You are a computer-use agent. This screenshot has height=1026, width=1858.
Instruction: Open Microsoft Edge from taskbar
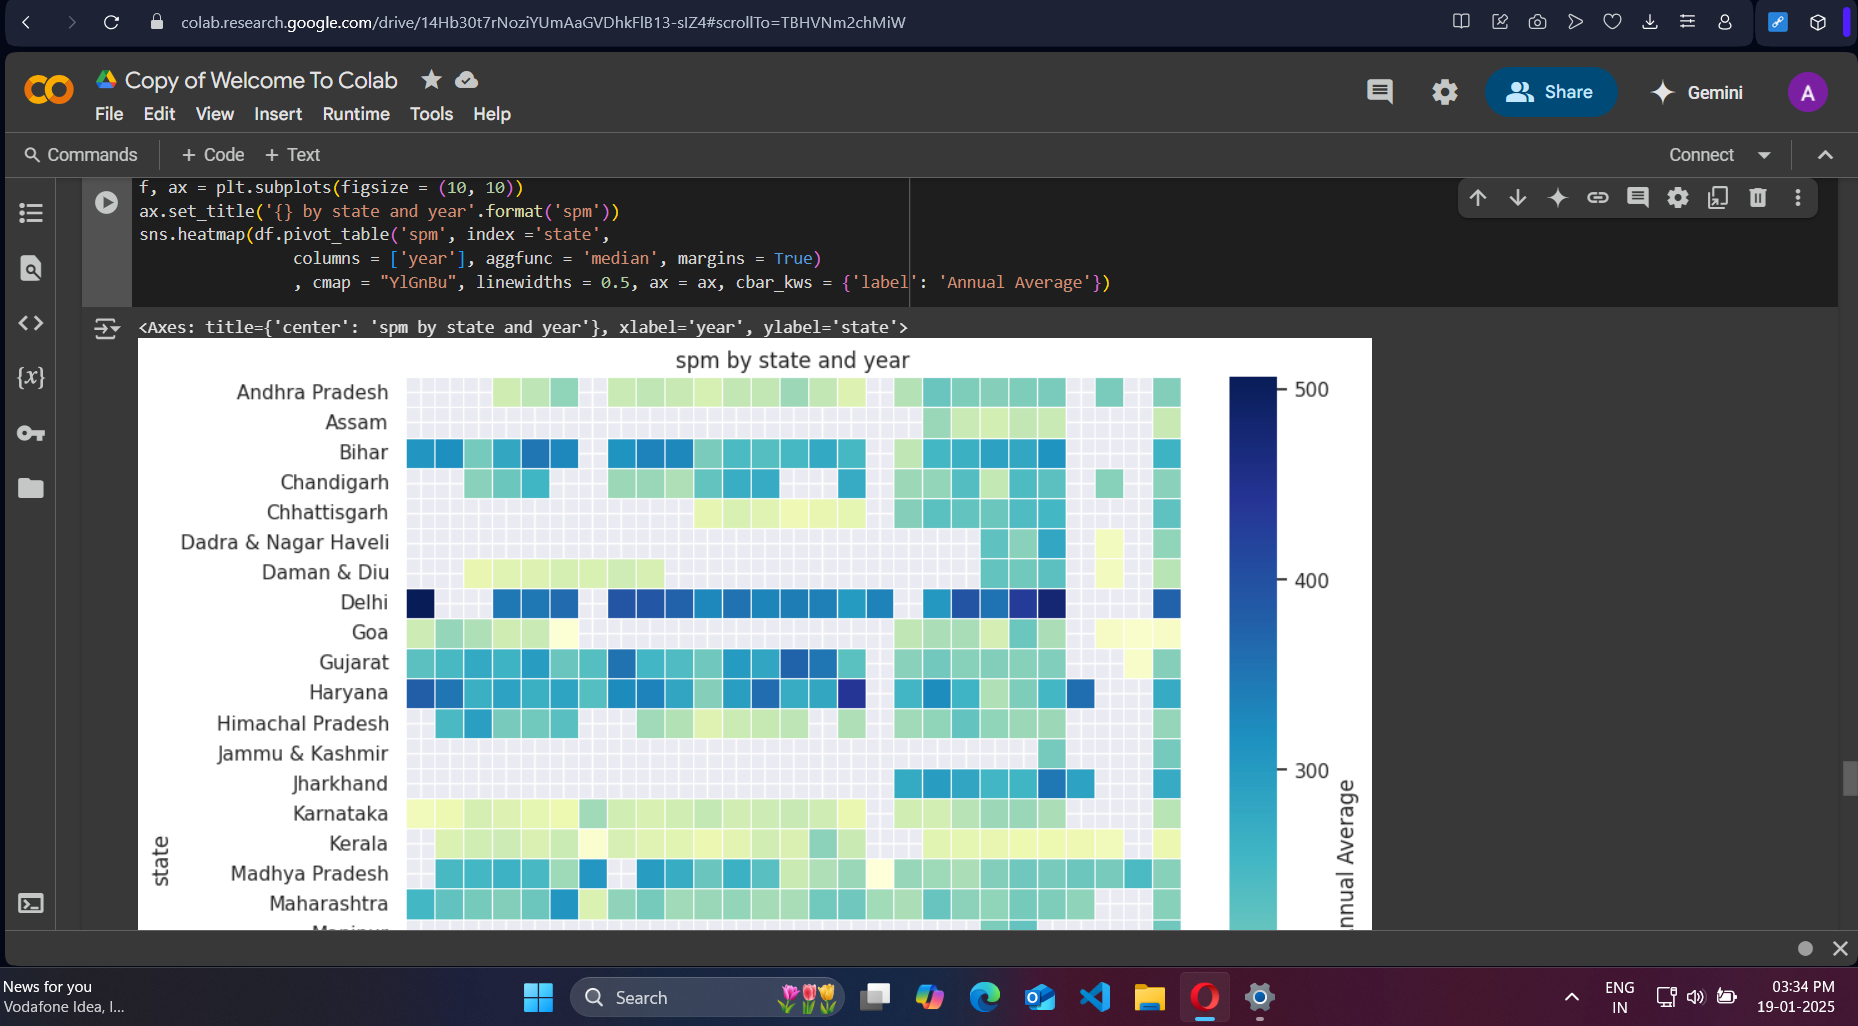click(x=985, y=997)
